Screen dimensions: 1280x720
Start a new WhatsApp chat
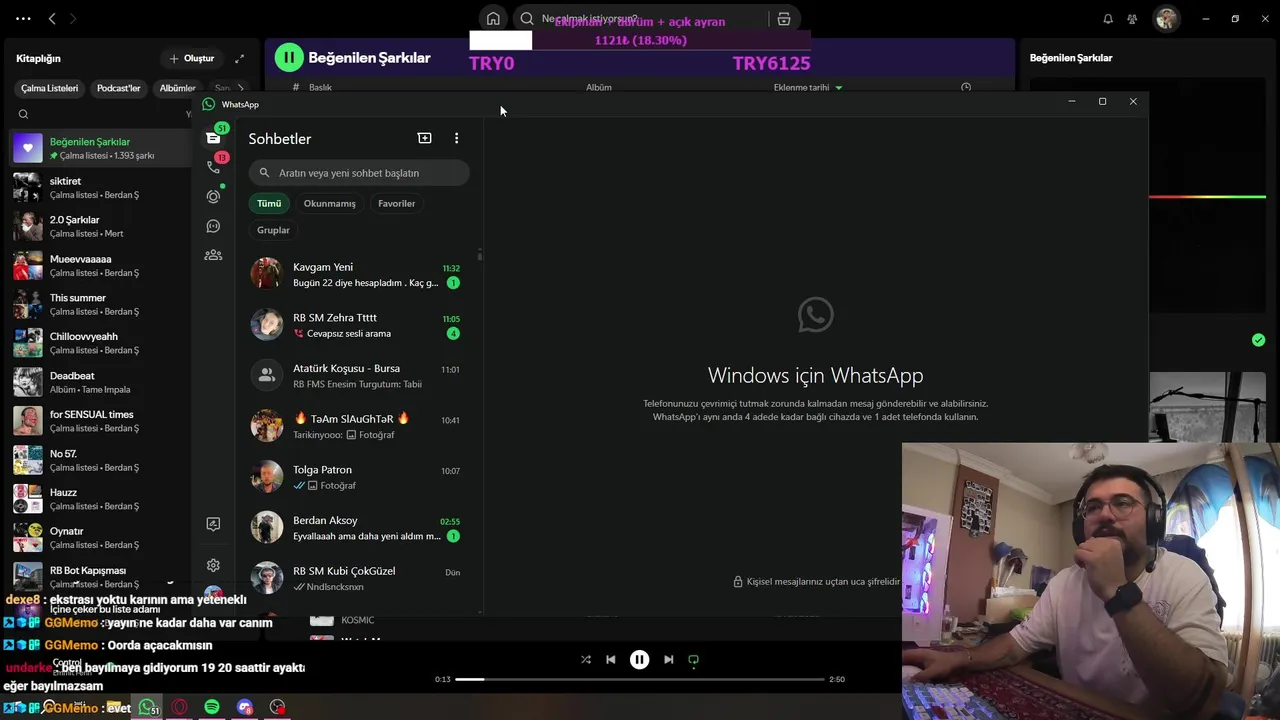coord(424,138)
